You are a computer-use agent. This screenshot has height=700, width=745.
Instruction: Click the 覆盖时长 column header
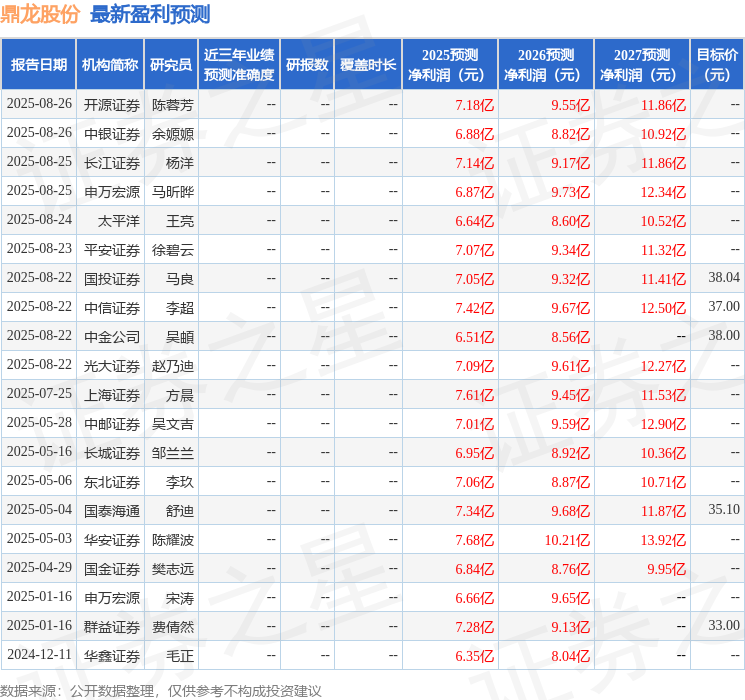tap(368, 65)
